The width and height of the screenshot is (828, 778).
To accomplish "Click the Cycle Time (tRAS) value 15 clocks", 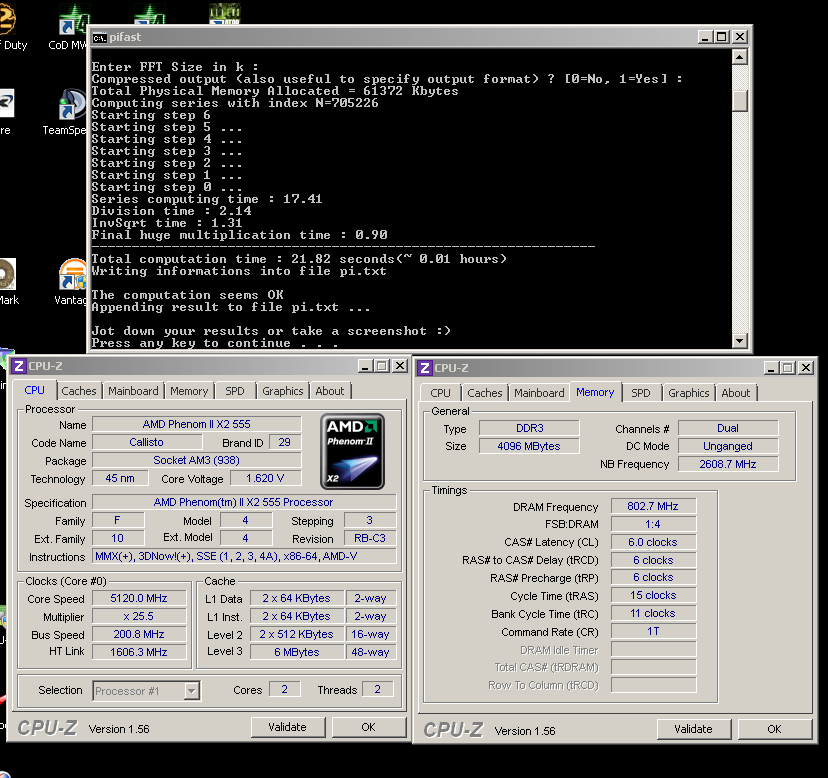I will click(x=653, y=595).
